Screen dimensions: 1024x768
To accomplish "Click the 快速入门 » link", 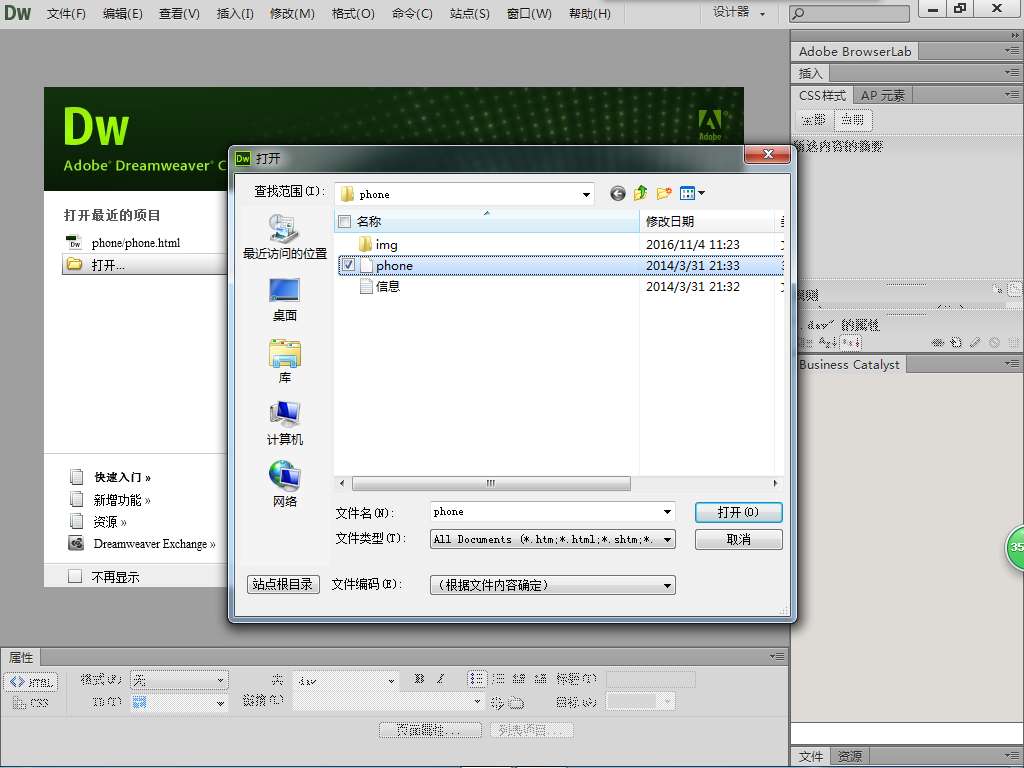I will point(123,477).
